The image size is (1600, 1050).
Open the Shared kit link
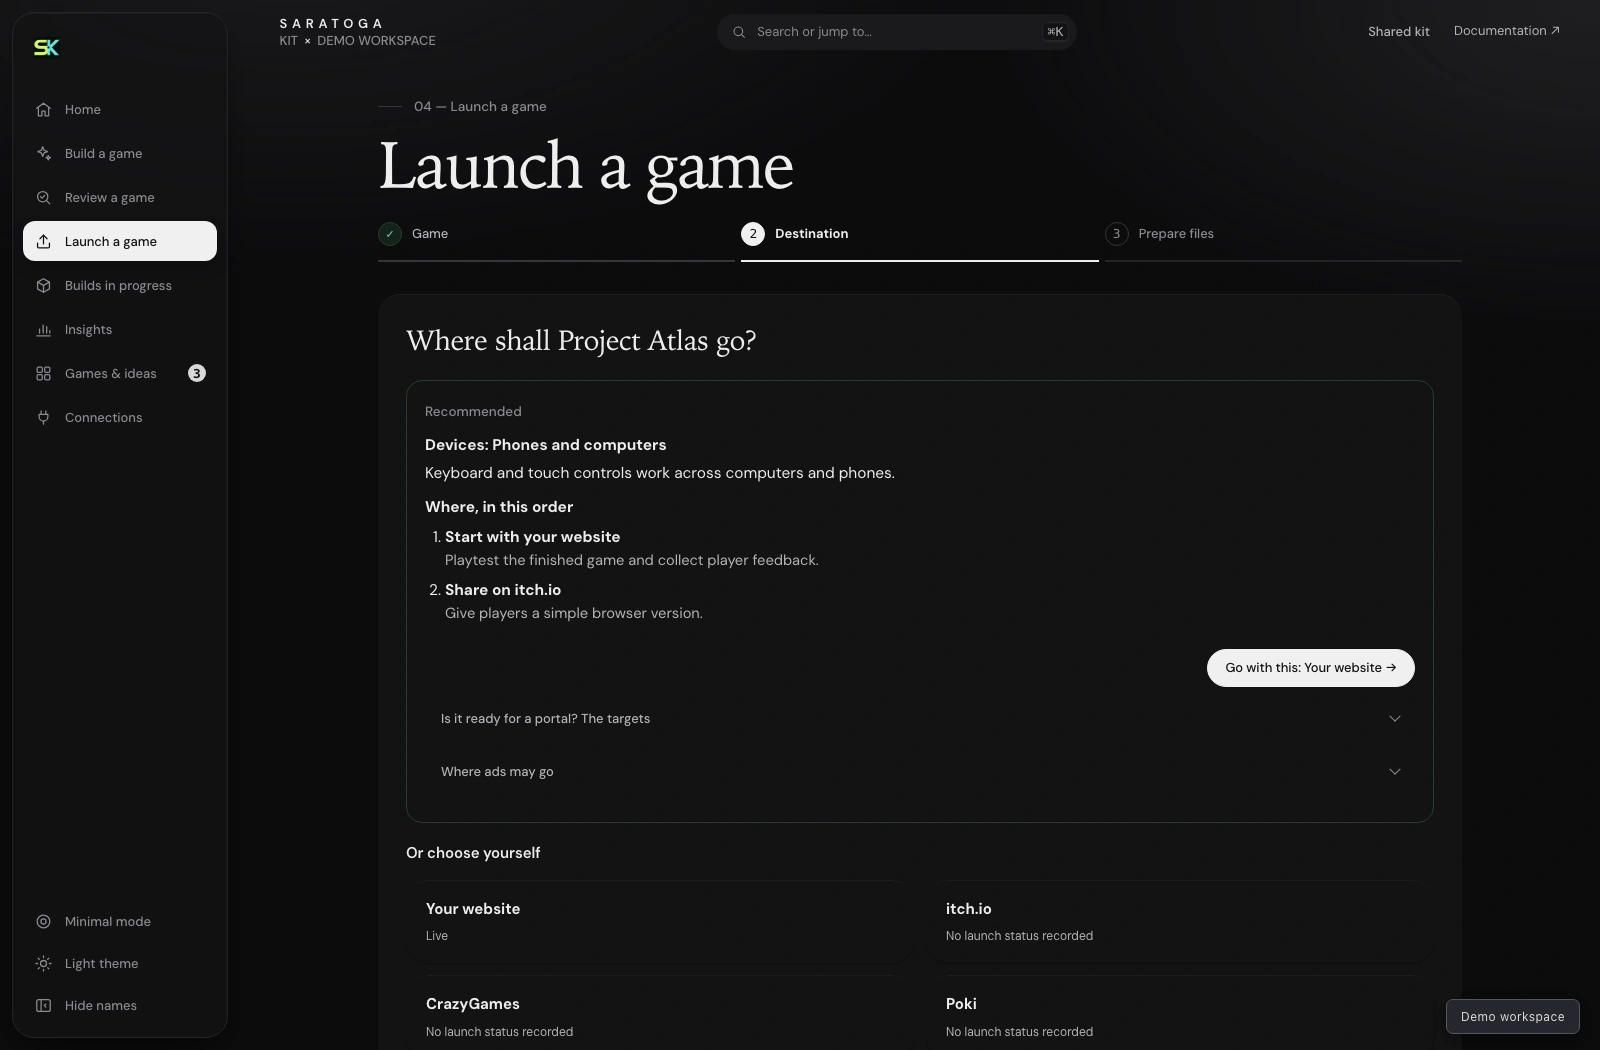coord(1399,32)
